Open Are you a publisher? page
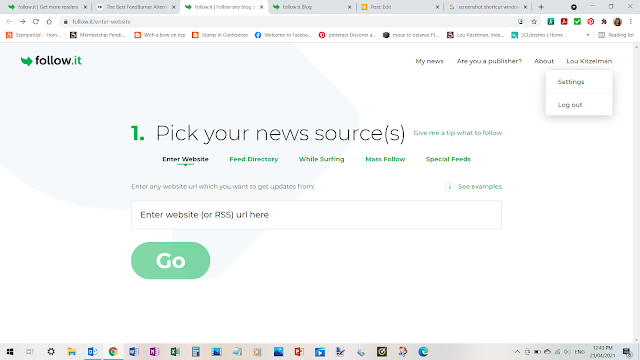The height and width of the screenshot is (360, 640). 489,61
